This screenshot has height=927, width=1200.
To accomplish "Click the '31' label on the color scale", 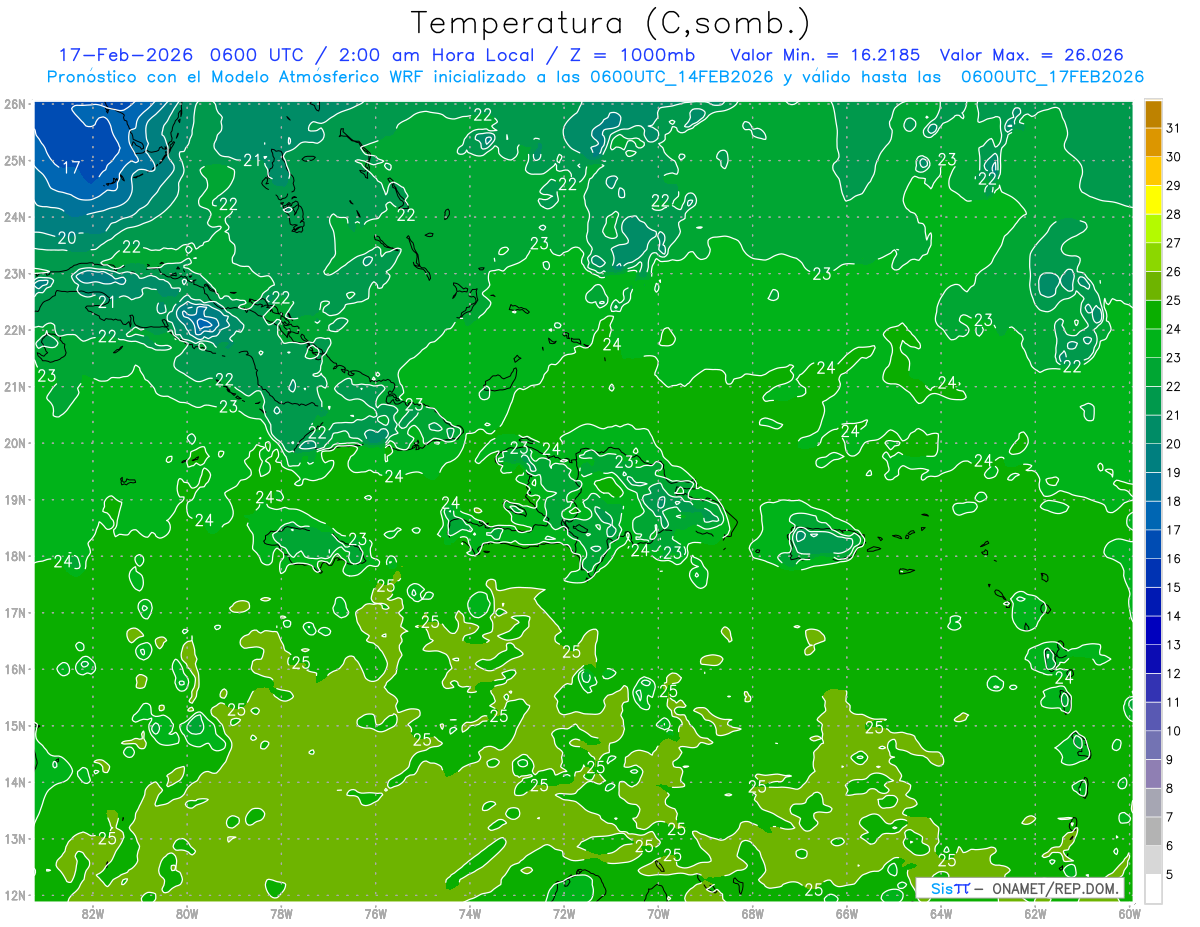I will point(1173,129).
